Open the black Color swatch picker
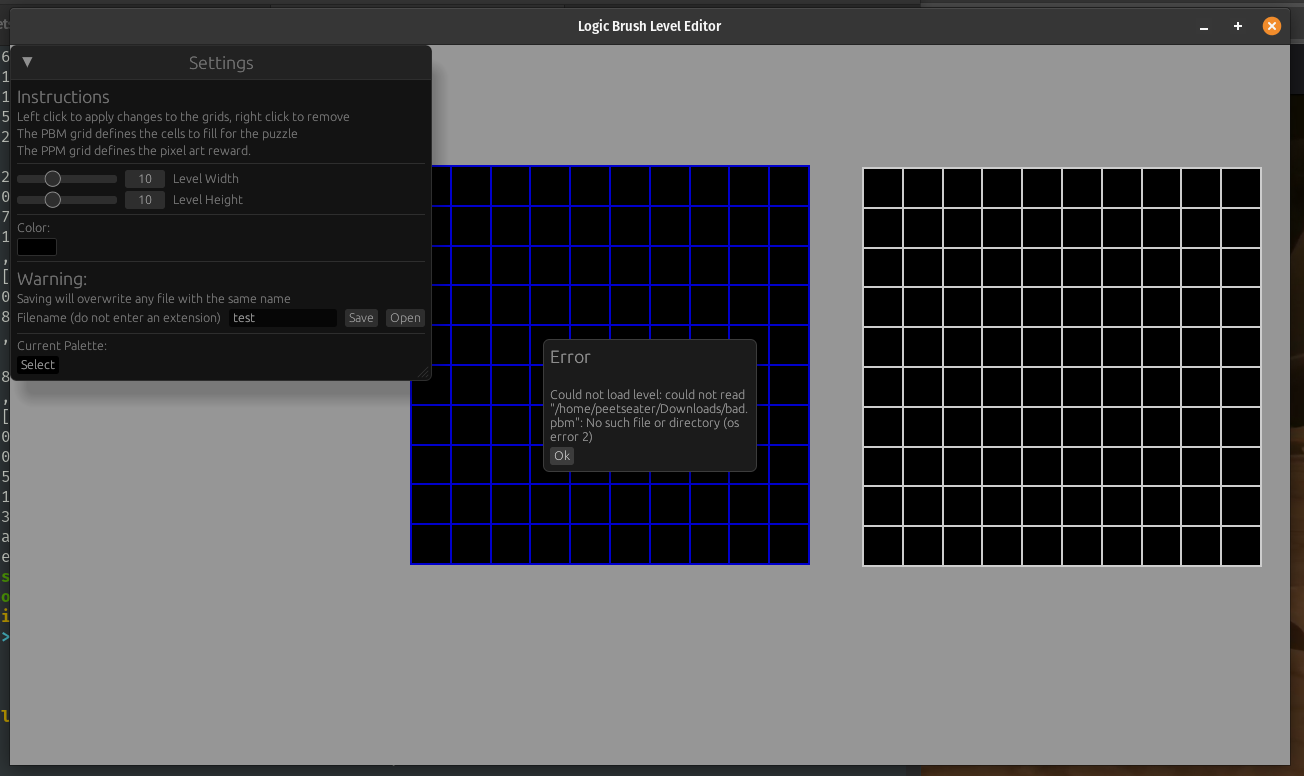The width and height of the screenshot is (1304, 776). [x=37, y=247]
